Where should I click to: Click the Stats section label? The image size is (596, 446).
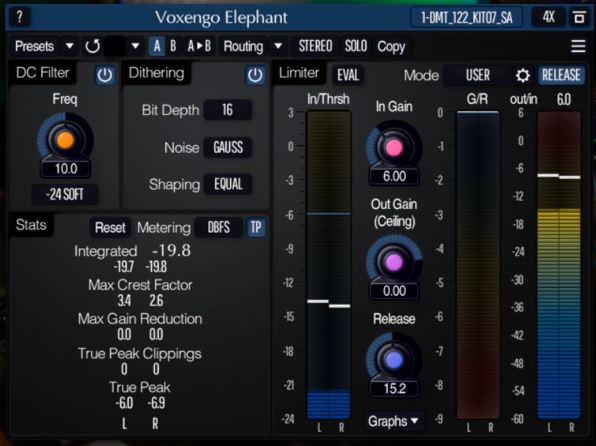click(31, 225)
